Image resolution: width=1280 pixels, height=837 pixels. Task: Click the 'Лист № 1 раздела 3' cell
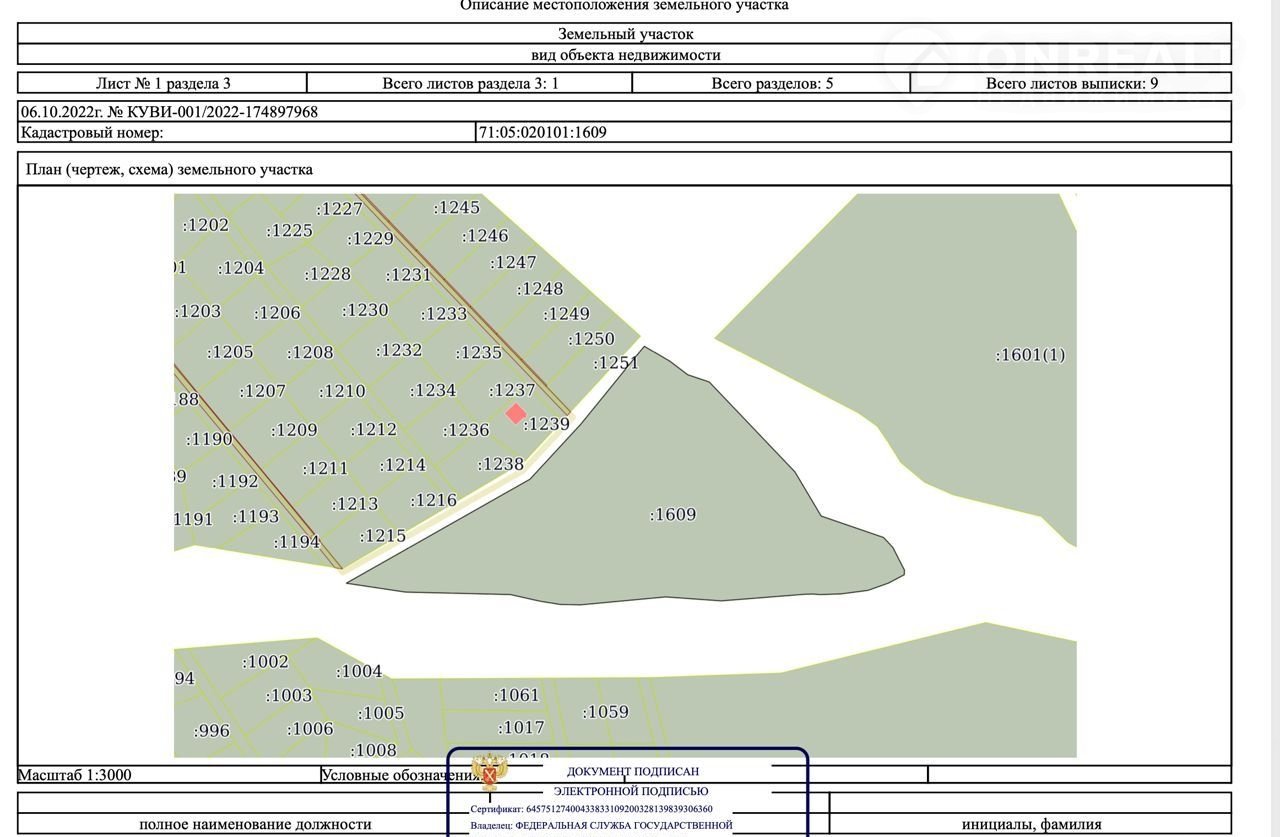pyautogui.click(x=163, y=83)
